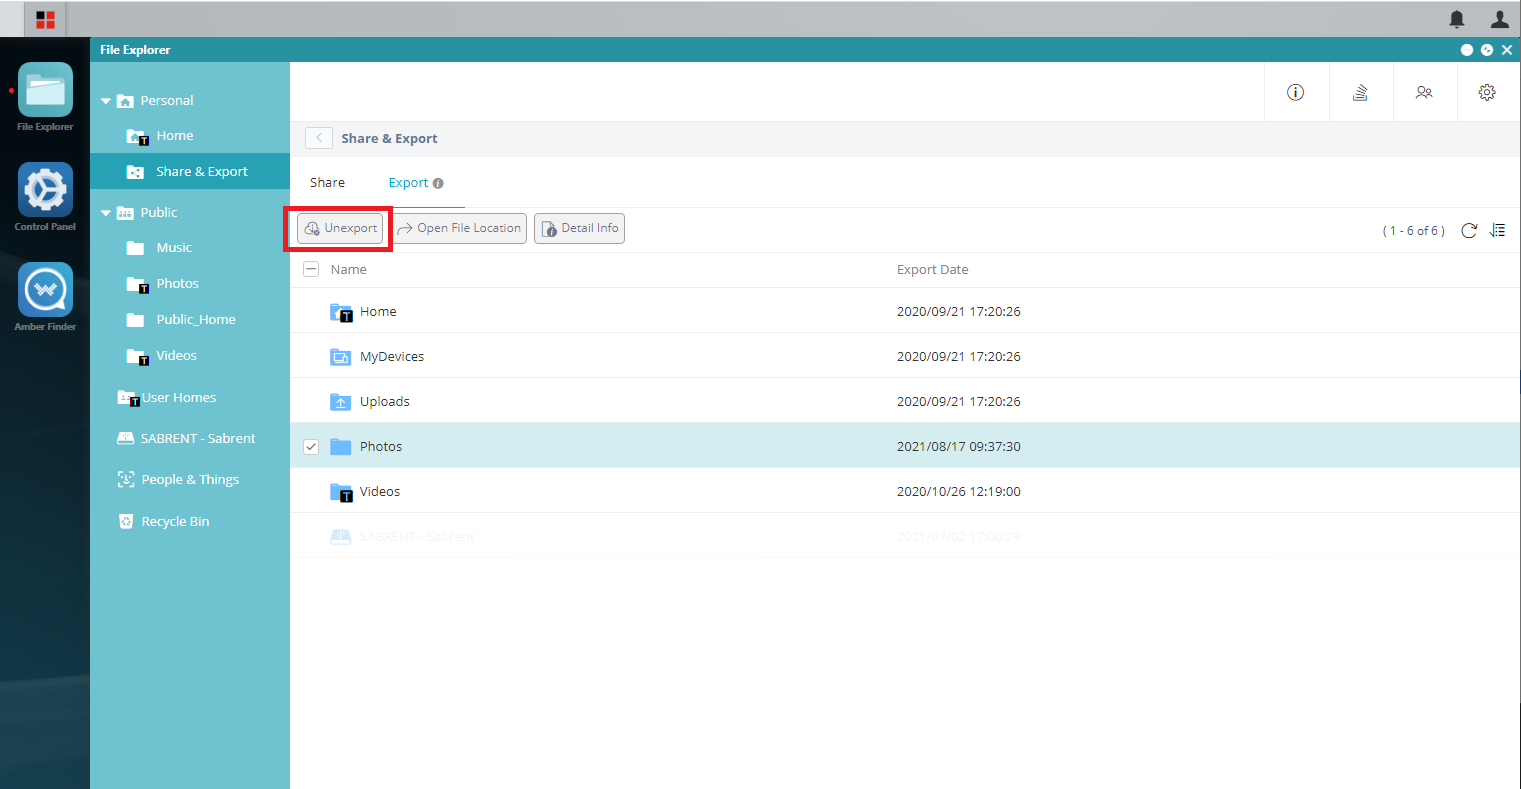Click the Unexport button

pyautogui.click(x=341, y=228)
